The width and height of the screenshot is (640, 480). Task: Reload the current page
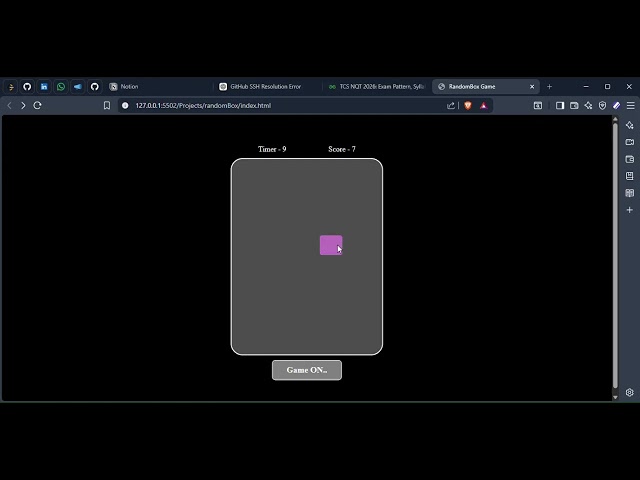click(38, 105)
